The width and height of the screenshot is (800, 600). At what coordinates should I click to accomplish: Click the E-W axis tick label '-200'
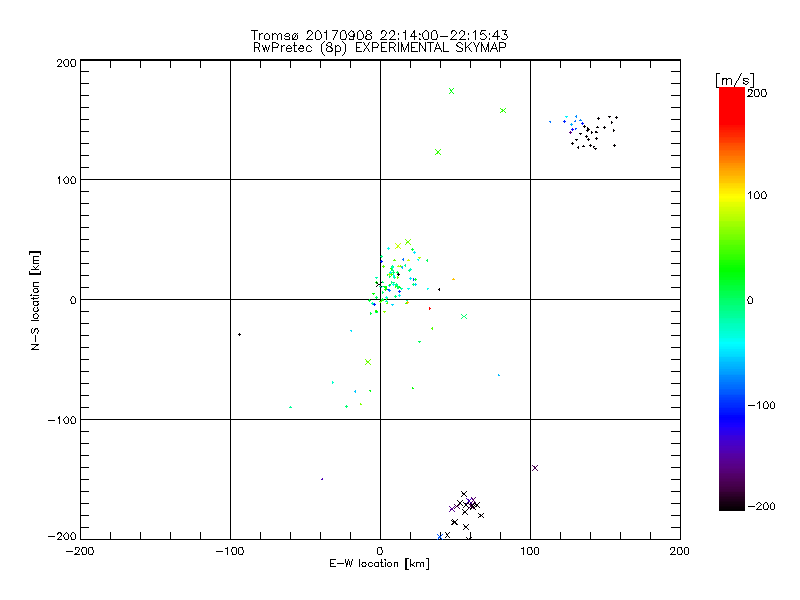point(80,551)
